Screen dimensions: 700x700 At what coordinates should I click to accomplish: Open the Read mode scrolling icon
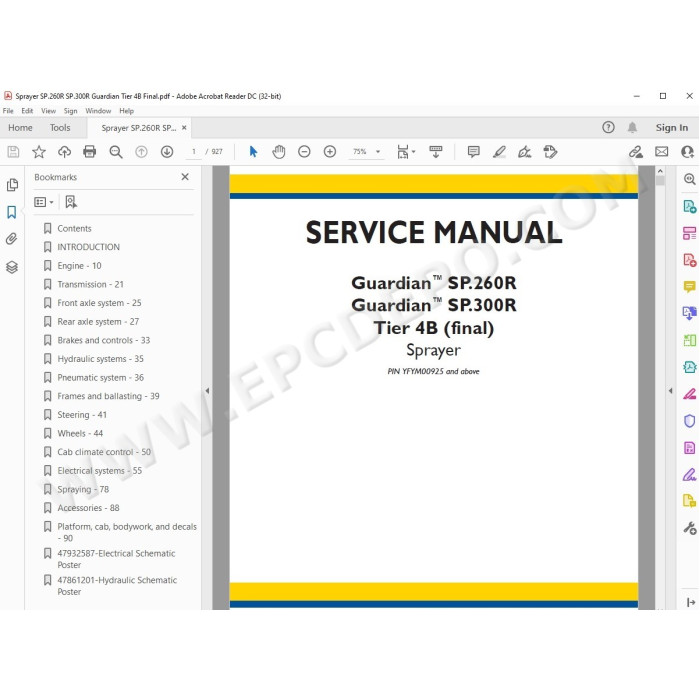point(436,152)
